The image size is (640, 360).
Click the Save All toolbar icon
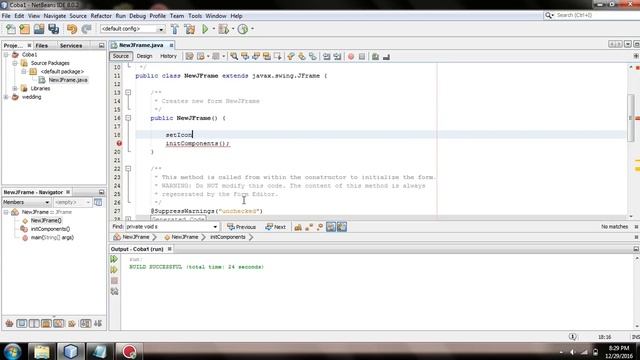(53, 29)
